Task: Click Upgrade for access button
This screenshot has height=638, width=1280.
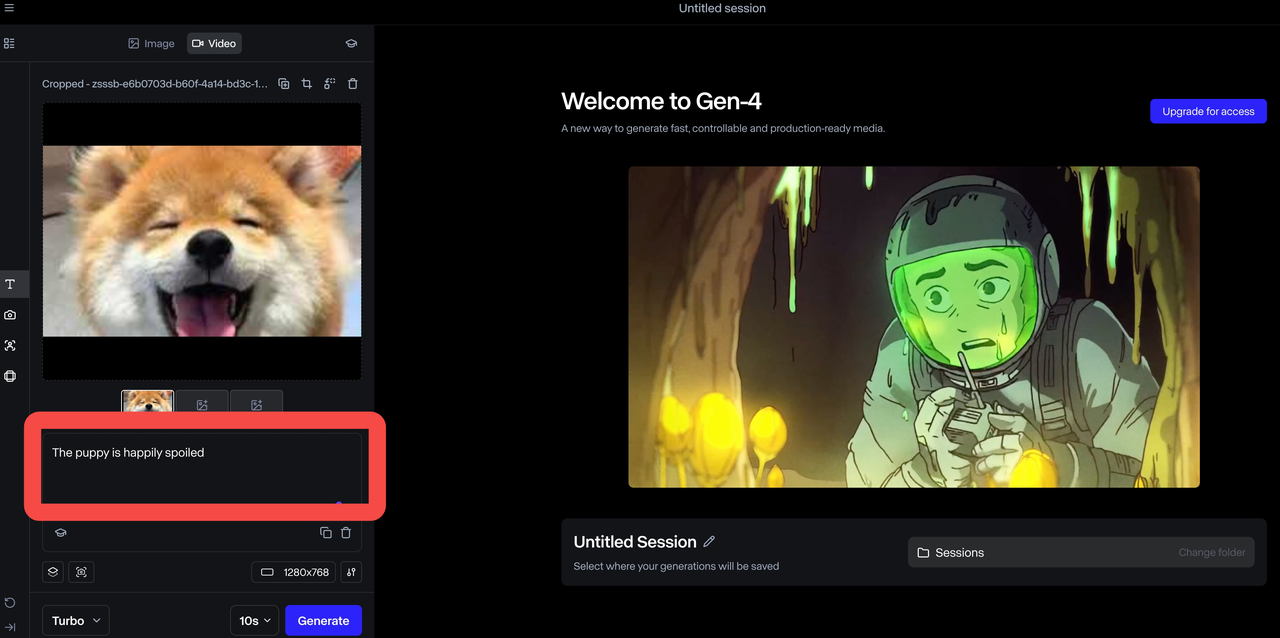Action: (1208, 111)
